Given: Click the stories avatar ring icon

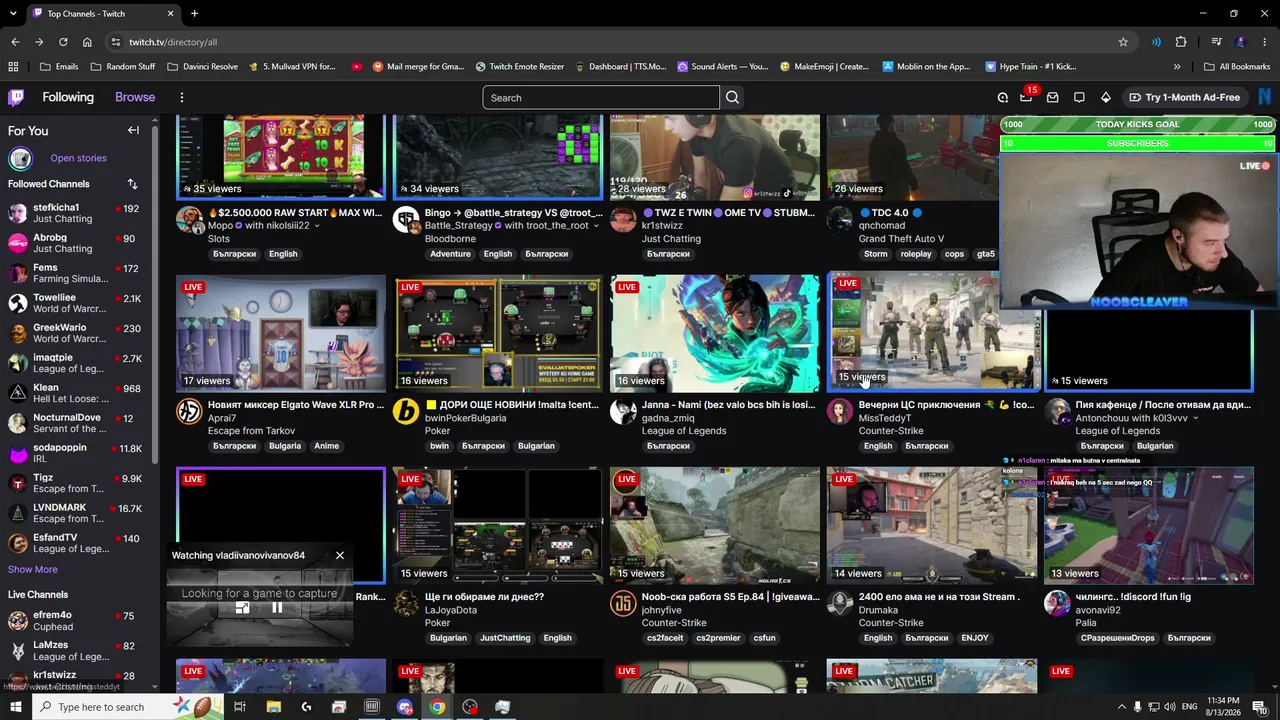Looking at the screenshot, I should (x=20, y=158).
